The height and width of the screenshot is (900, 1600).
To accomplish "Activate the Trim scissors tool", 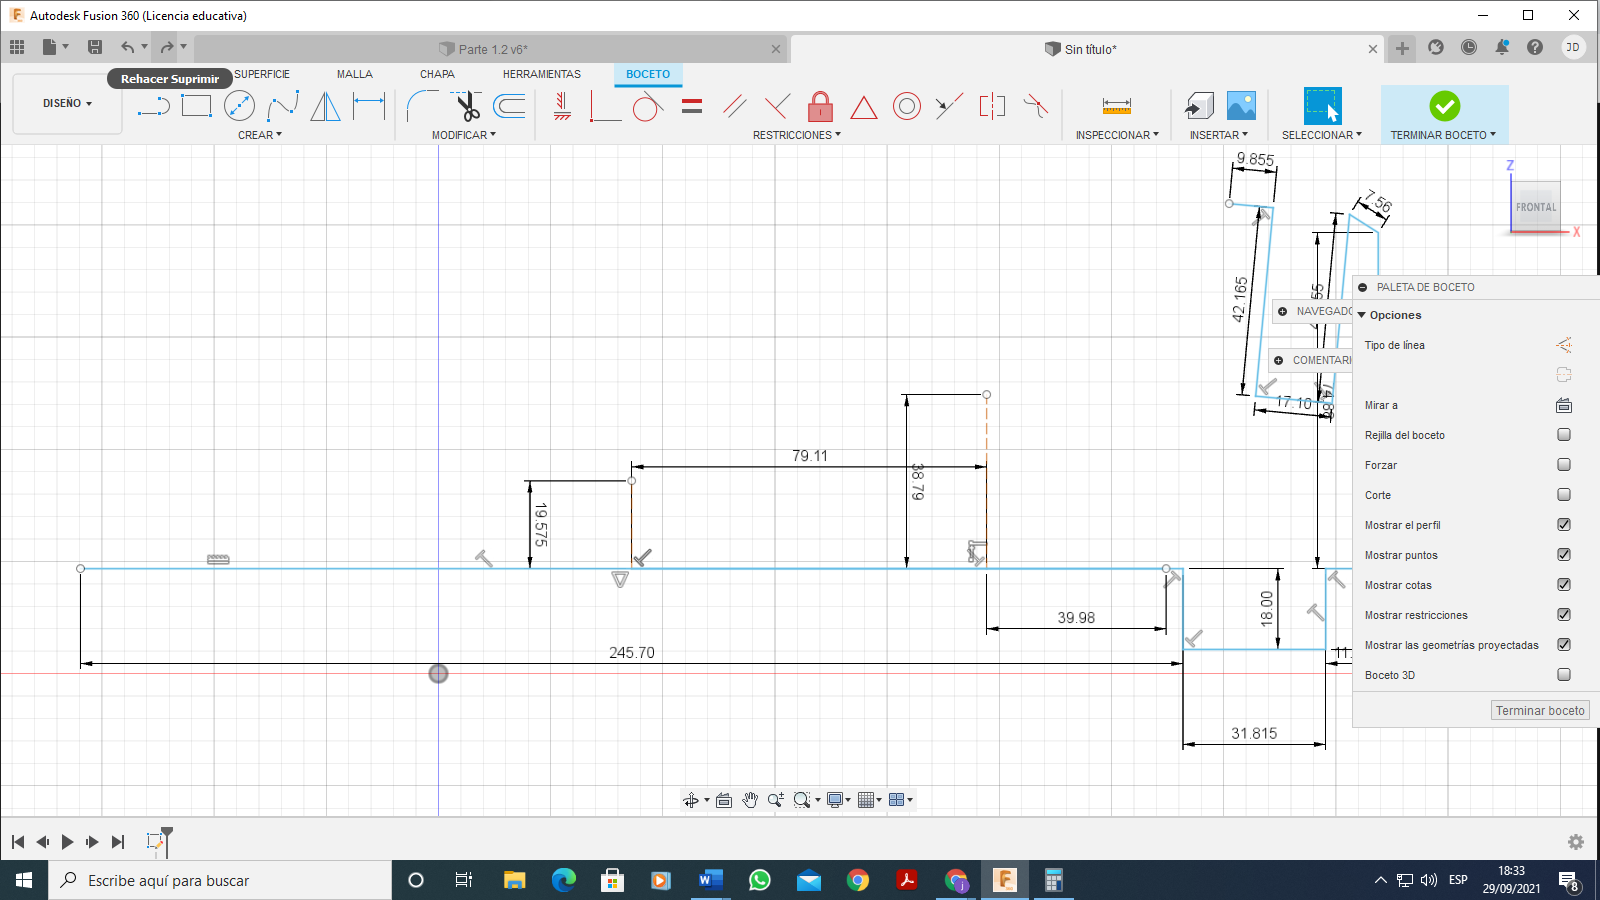I will (467, 106).
